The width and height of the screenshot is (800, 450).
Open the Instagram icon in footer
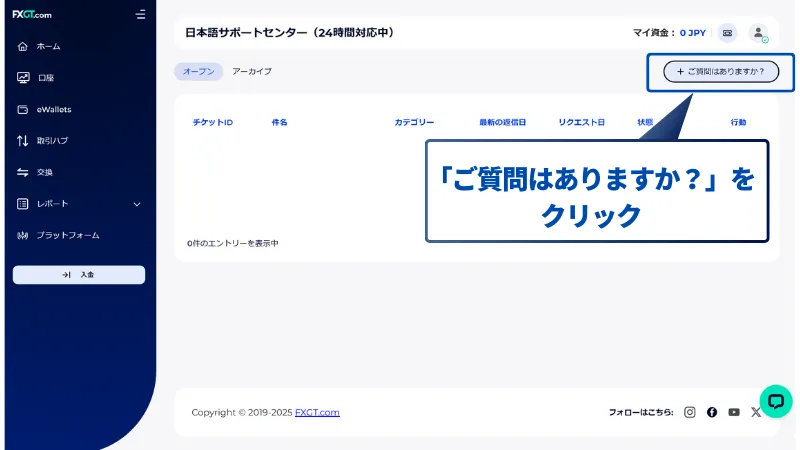pos(689,412)
